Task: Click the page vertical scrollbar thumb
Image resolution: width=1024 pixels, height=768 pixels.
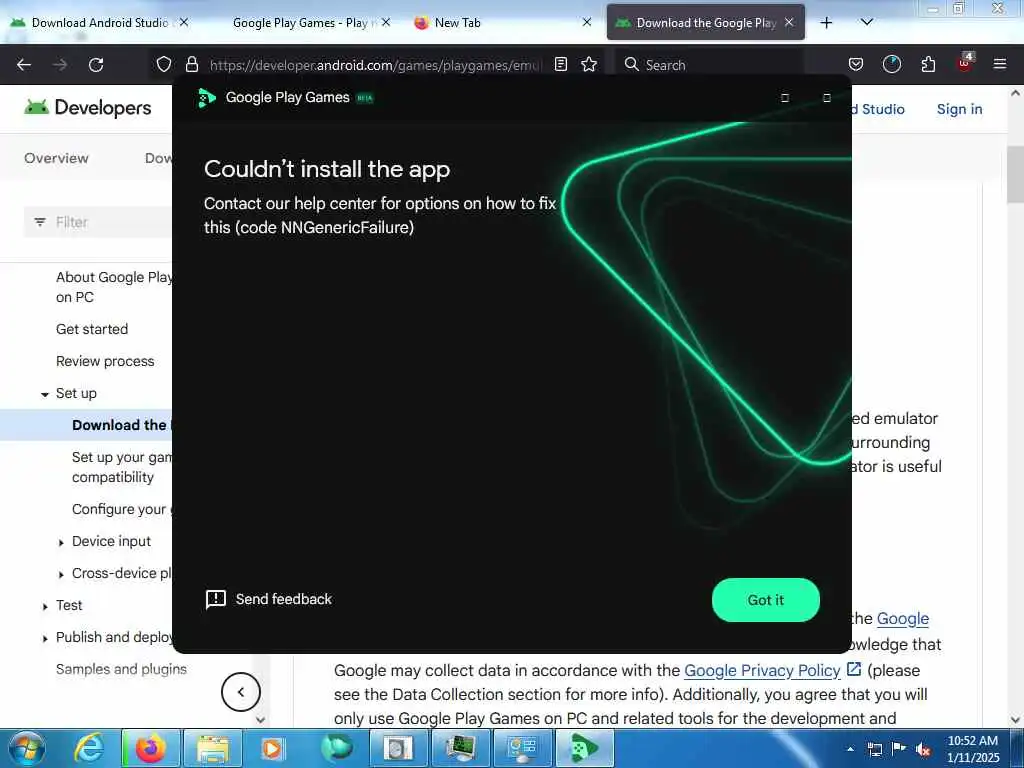Action: [x=1015, y=175]
